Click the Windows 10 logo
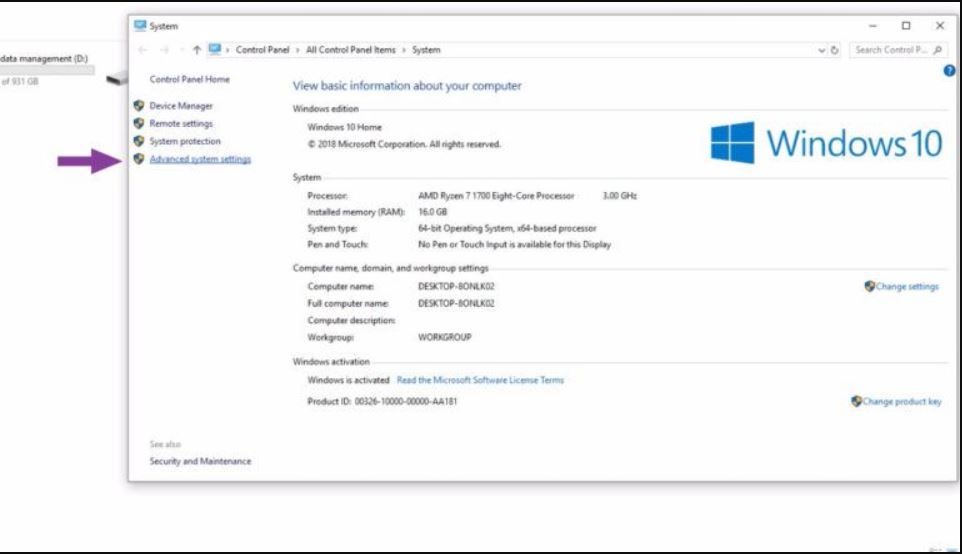This screenshot has height=554, width=962. 826,142
